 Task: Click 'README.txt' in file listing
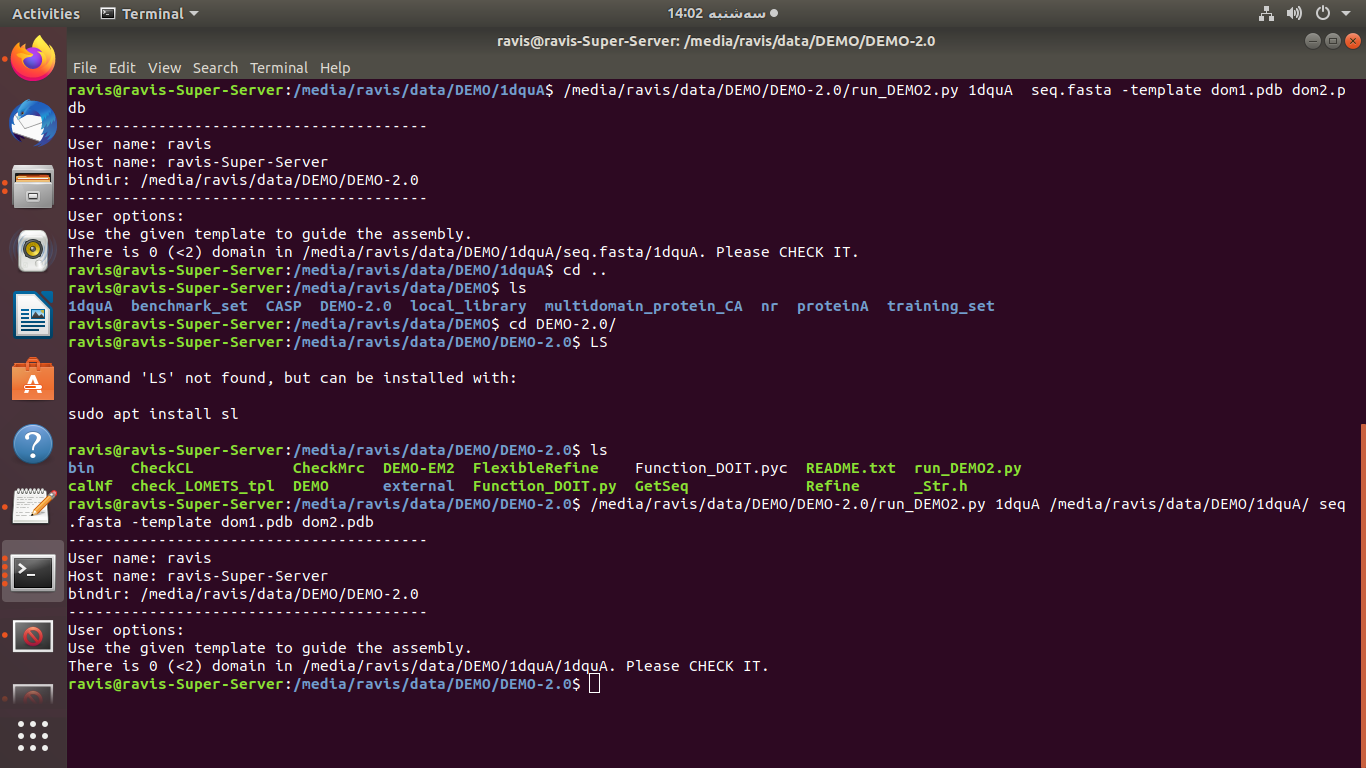tap(851, 468)
